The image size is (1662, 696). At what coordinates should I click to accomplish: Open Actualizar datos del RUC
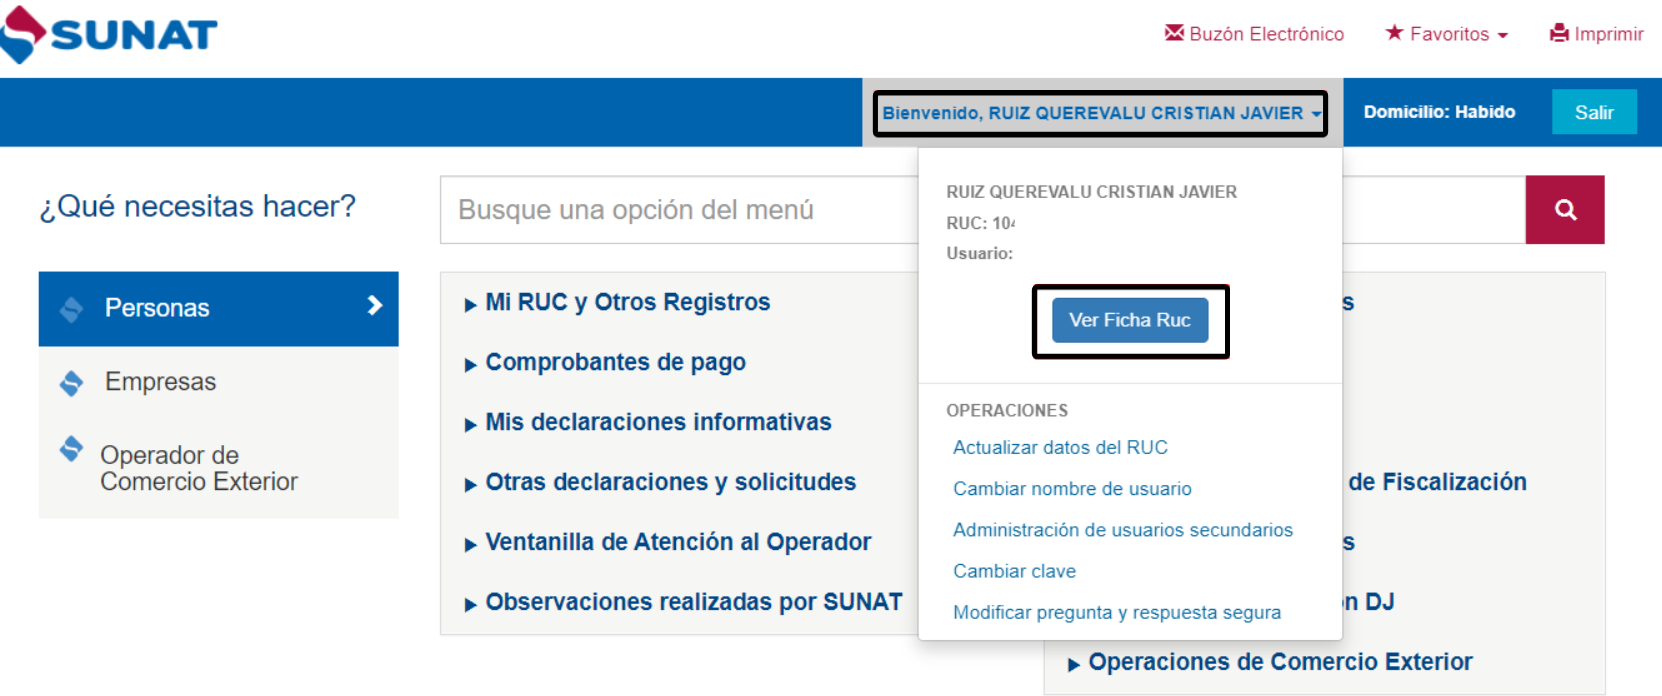(1060, 447)
